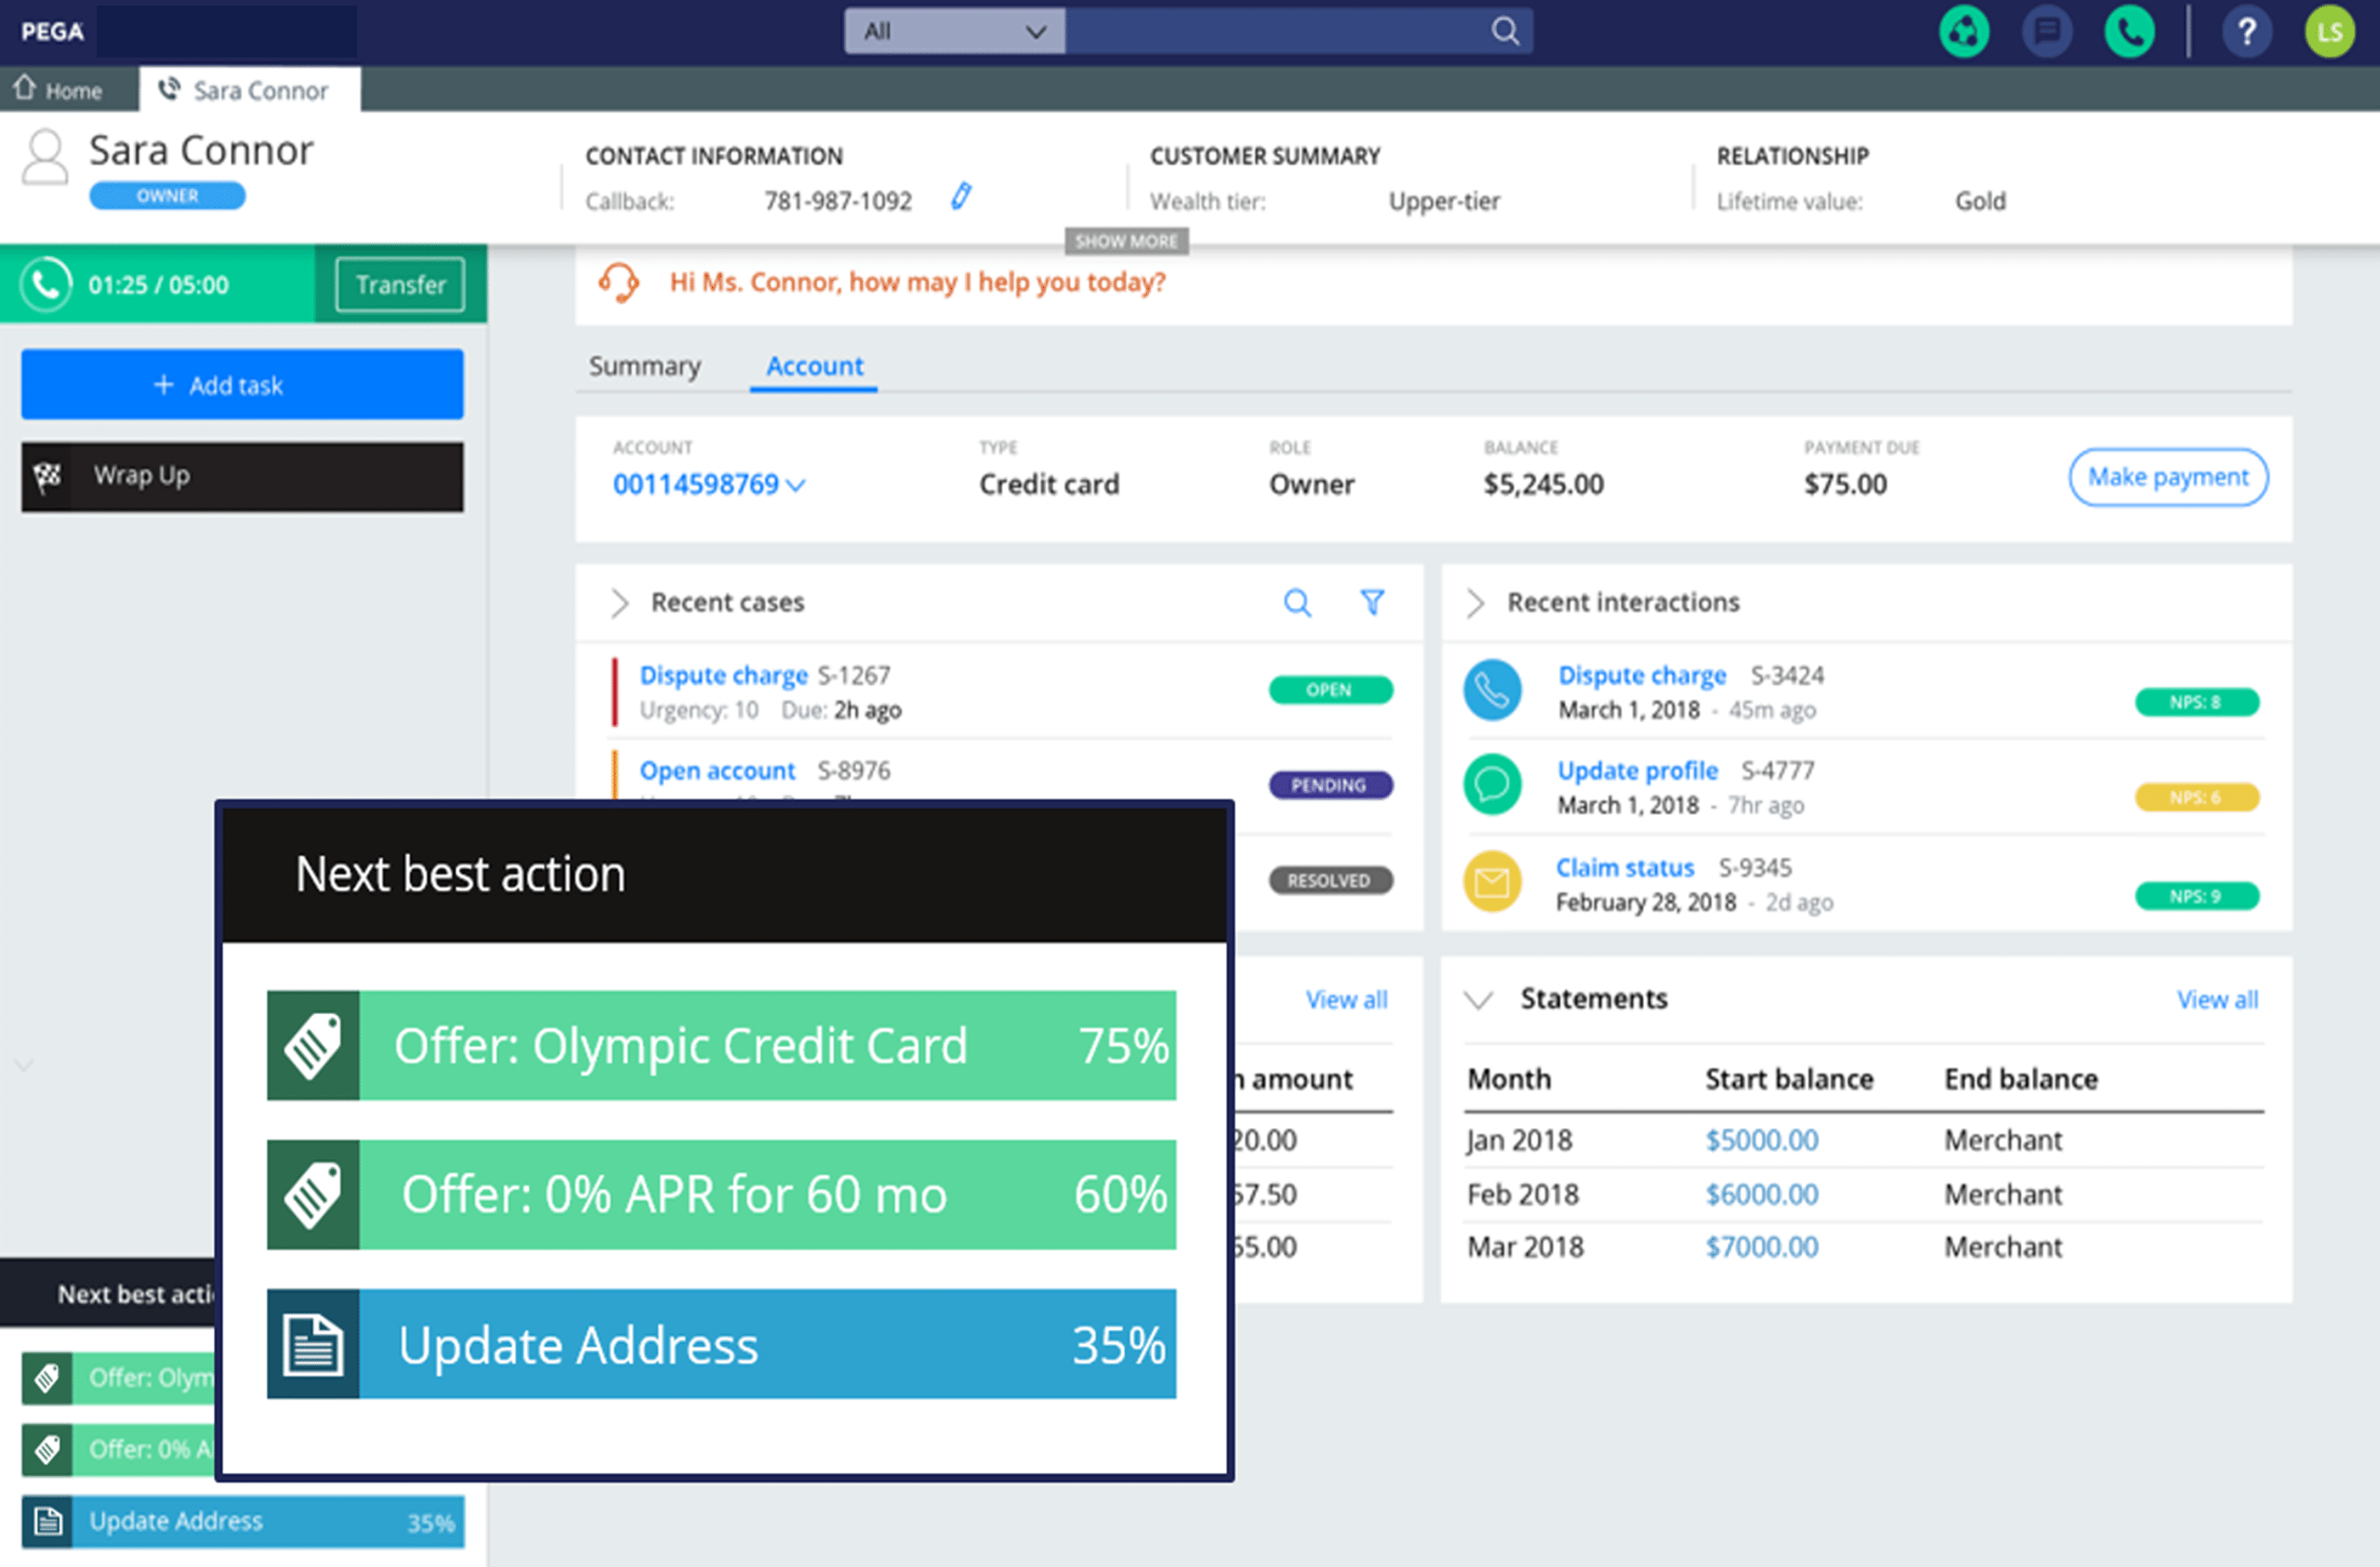Screen dimensions: 2380x1567
Task: Click the pencil icon to edit callback number
Action: [960, 196]
